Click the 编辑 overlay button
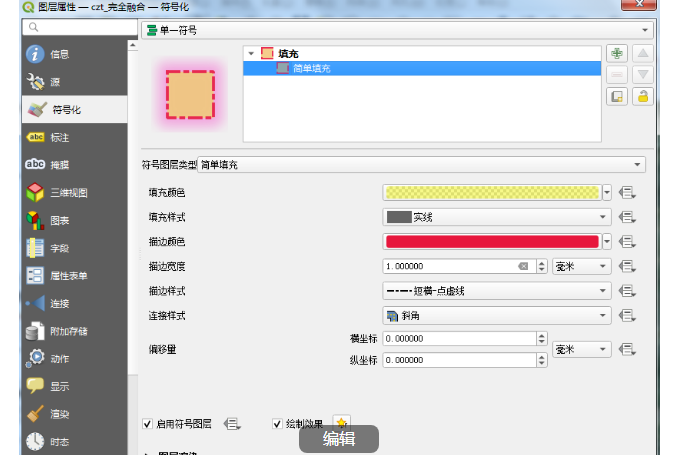This screenshot has height=455, width=682. click(x=339, y=438)
